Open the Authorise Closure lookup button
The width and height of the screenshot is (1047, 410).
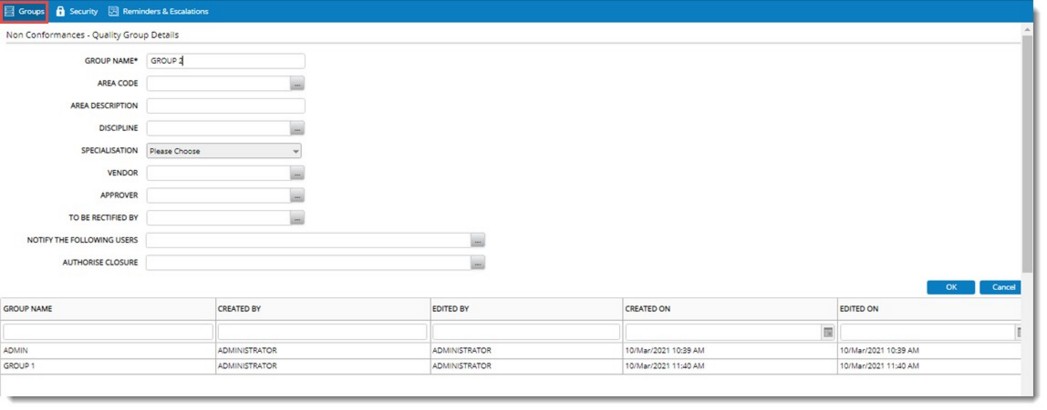coord(478,263)
